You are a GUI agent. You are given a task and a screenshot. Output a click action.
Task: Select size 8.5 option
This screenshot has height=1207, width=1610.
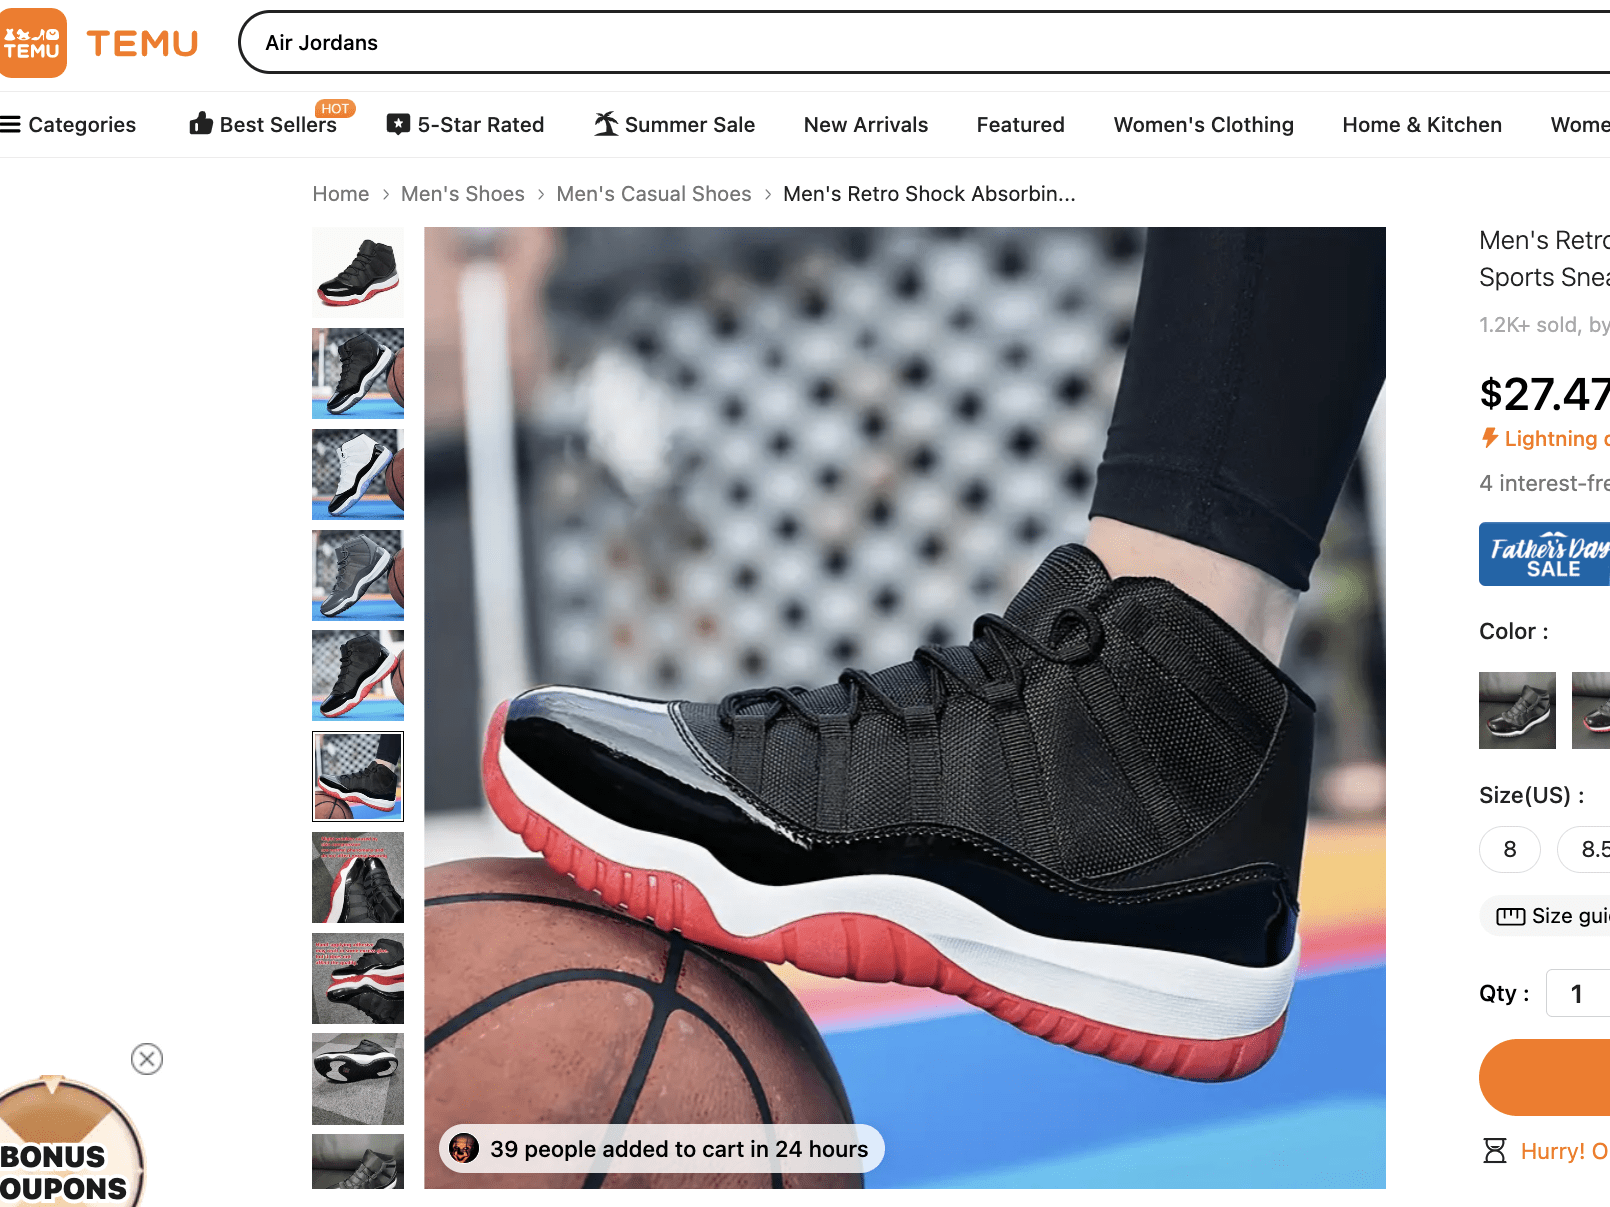point(1590,849)
